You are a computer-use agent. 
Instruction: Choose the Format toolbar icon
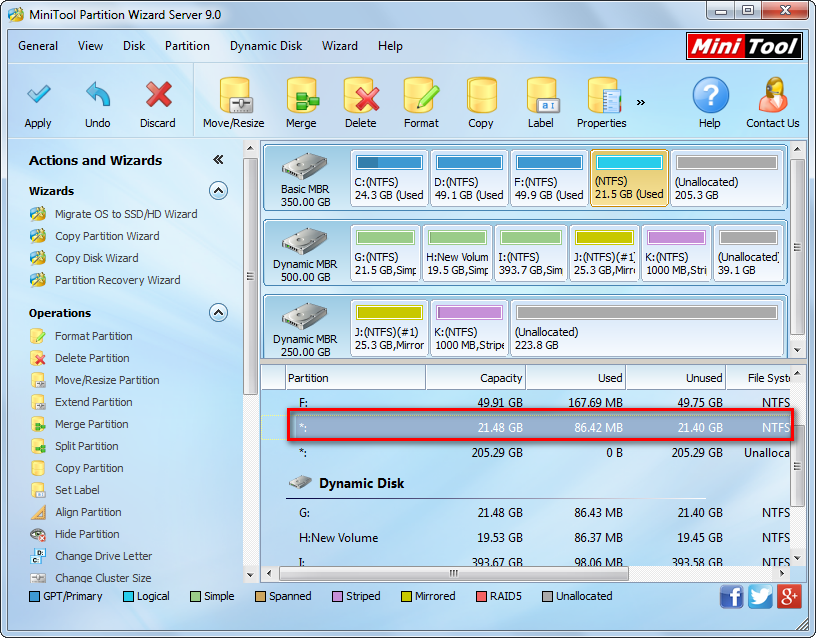click(x=422, y=96)
